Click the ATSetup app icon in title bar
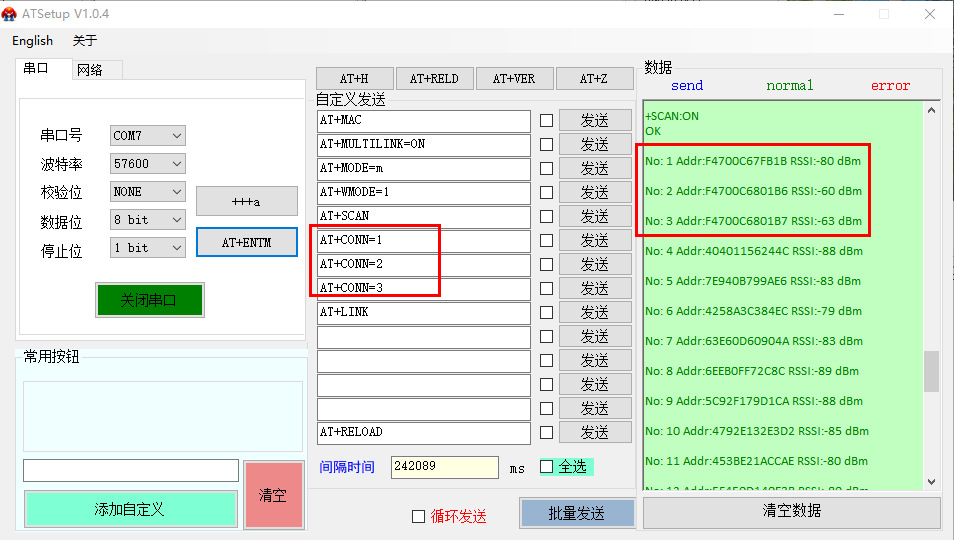The image size is (954, 540). (x=12, y=14)
